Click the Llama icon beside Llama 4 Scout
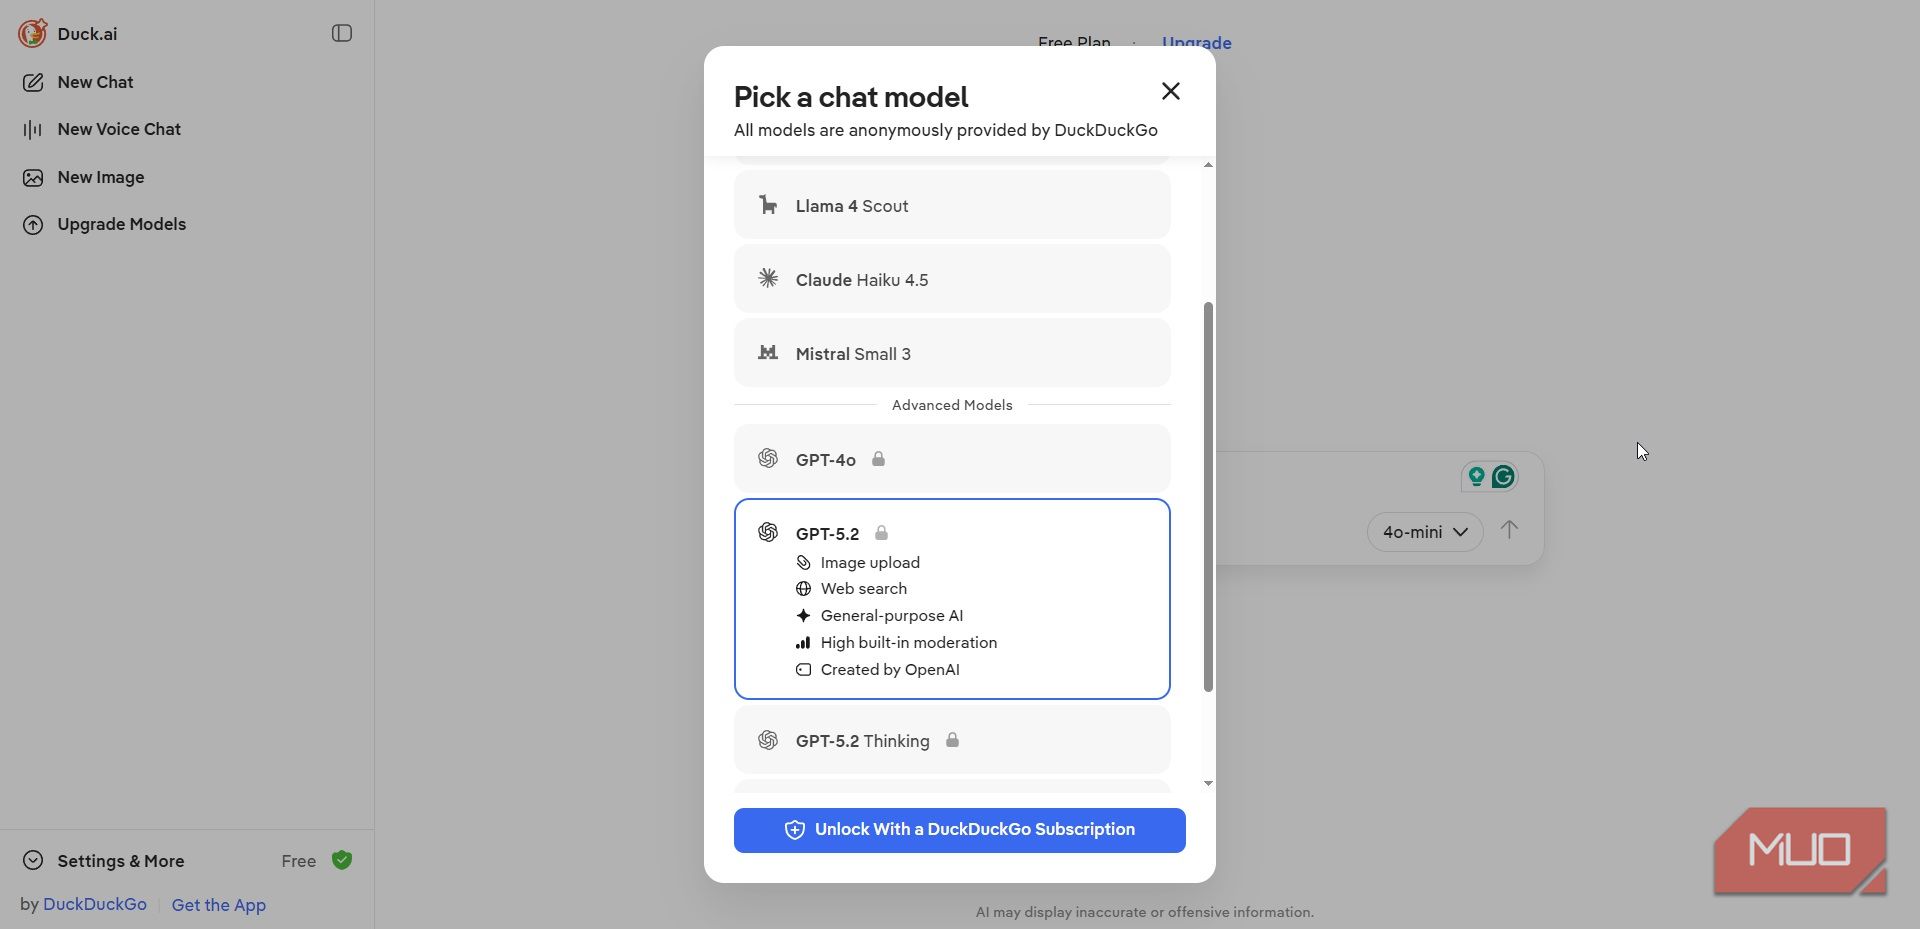This screenshot has height=929, width=1920. pos(768,205)
